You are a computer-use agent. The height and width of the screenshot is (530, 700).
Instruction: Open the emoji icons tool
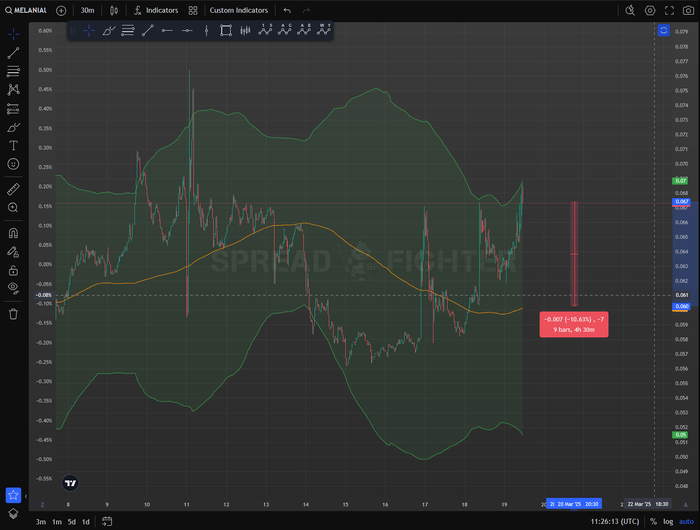(x=13, y=164)
